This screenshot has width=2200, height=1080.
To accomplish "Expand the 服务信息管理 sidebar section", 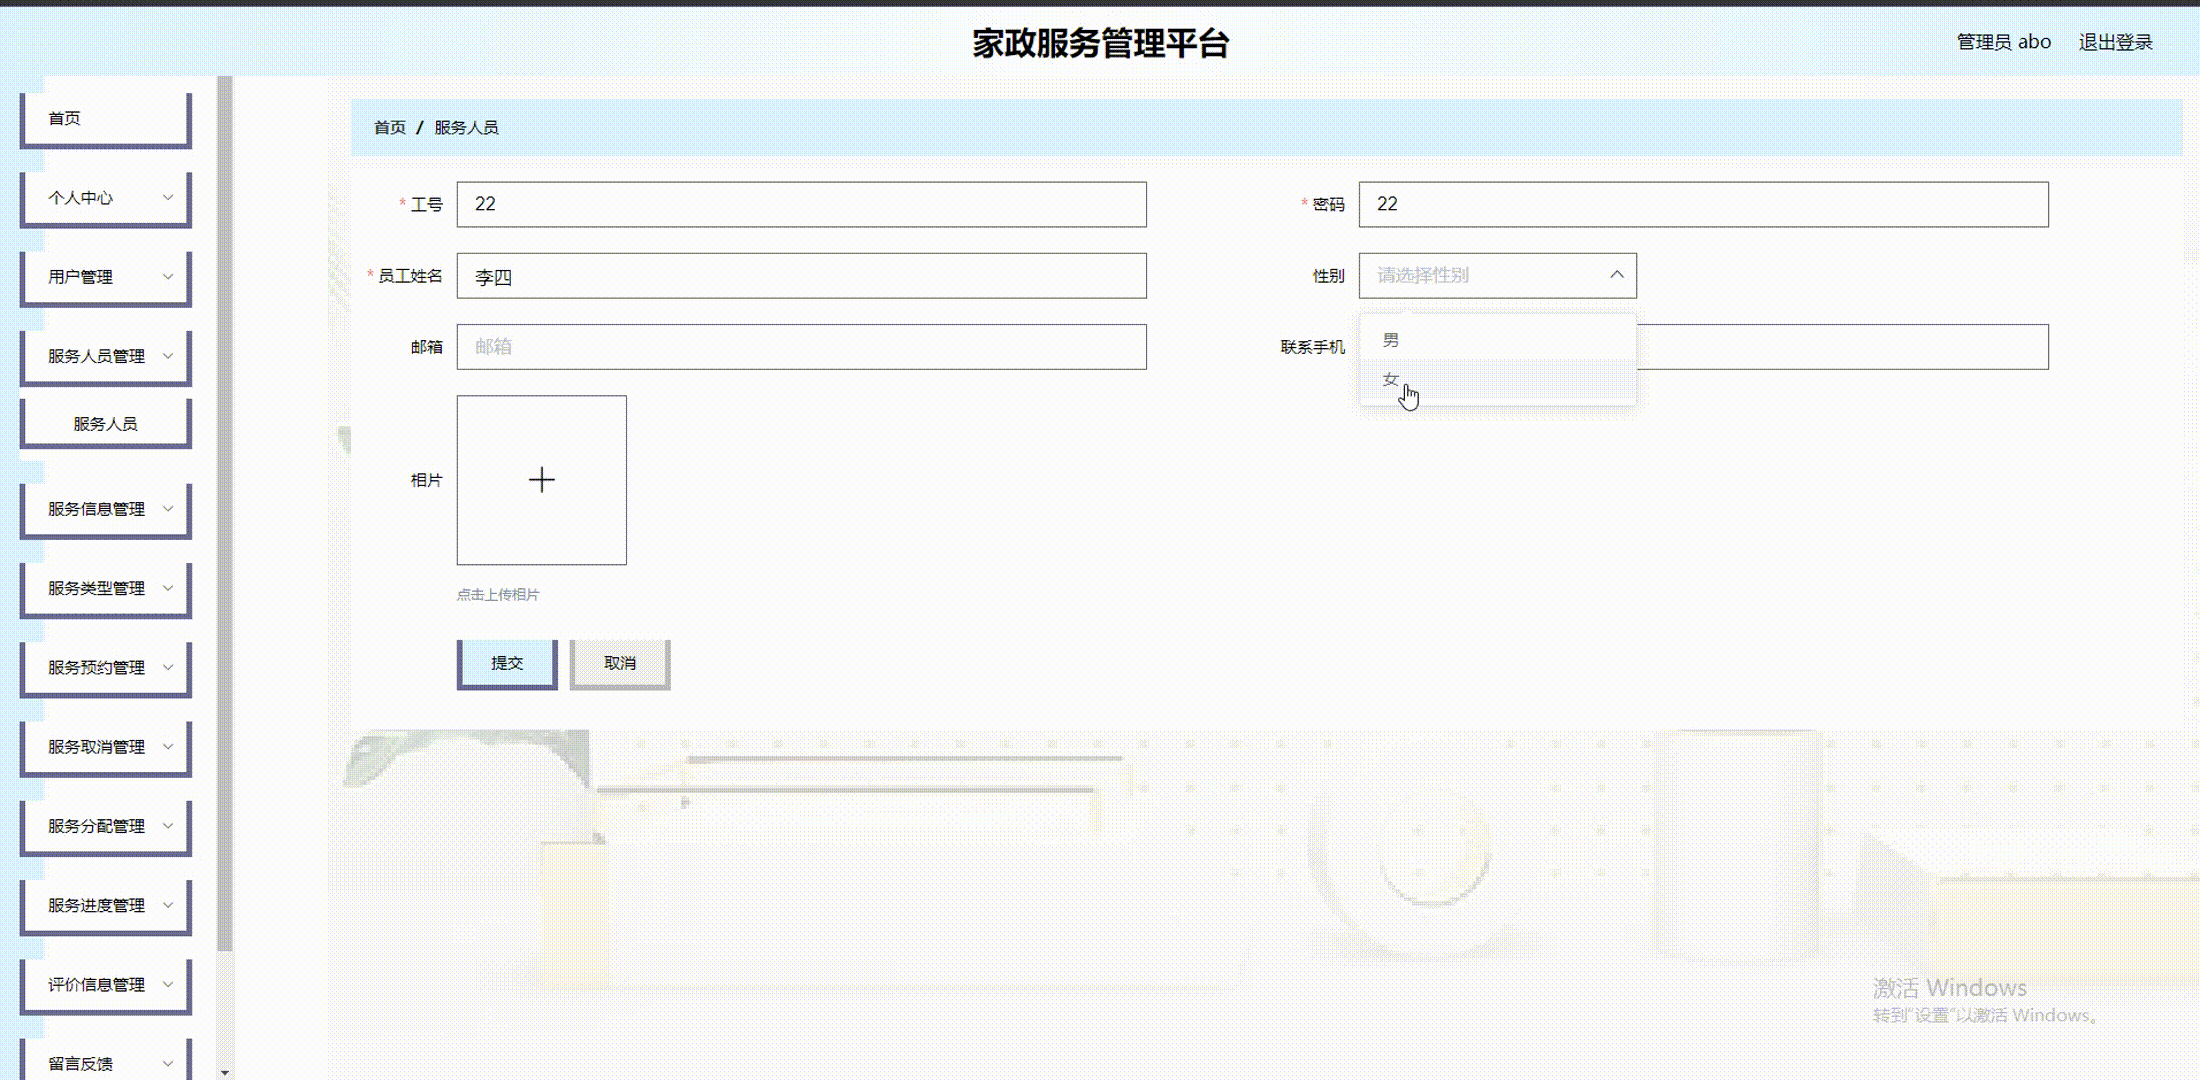I will click(104, 509).
